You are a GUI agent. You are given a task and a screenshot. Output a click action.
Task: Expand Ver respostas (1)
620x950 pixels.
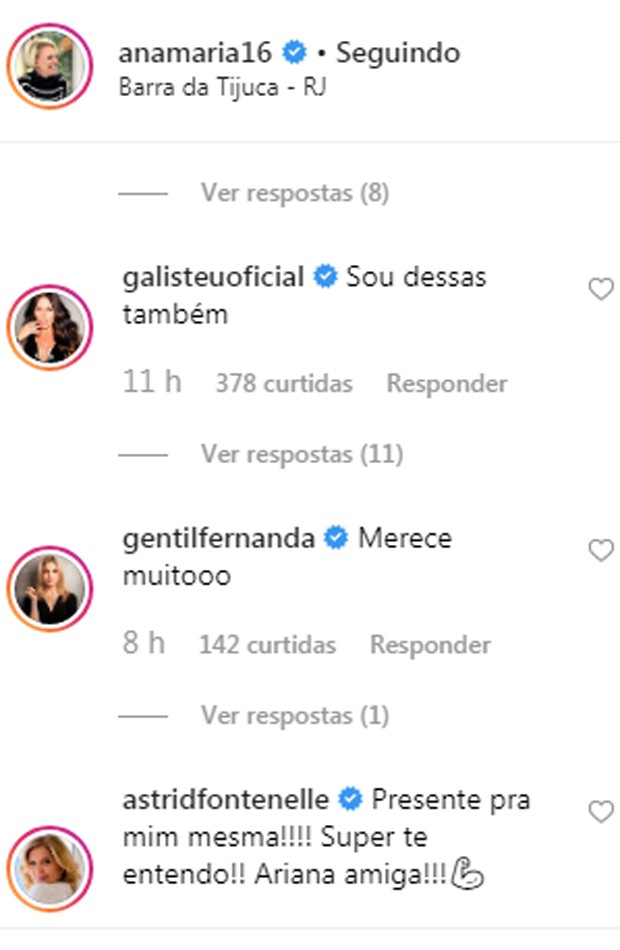click(294, 716)
